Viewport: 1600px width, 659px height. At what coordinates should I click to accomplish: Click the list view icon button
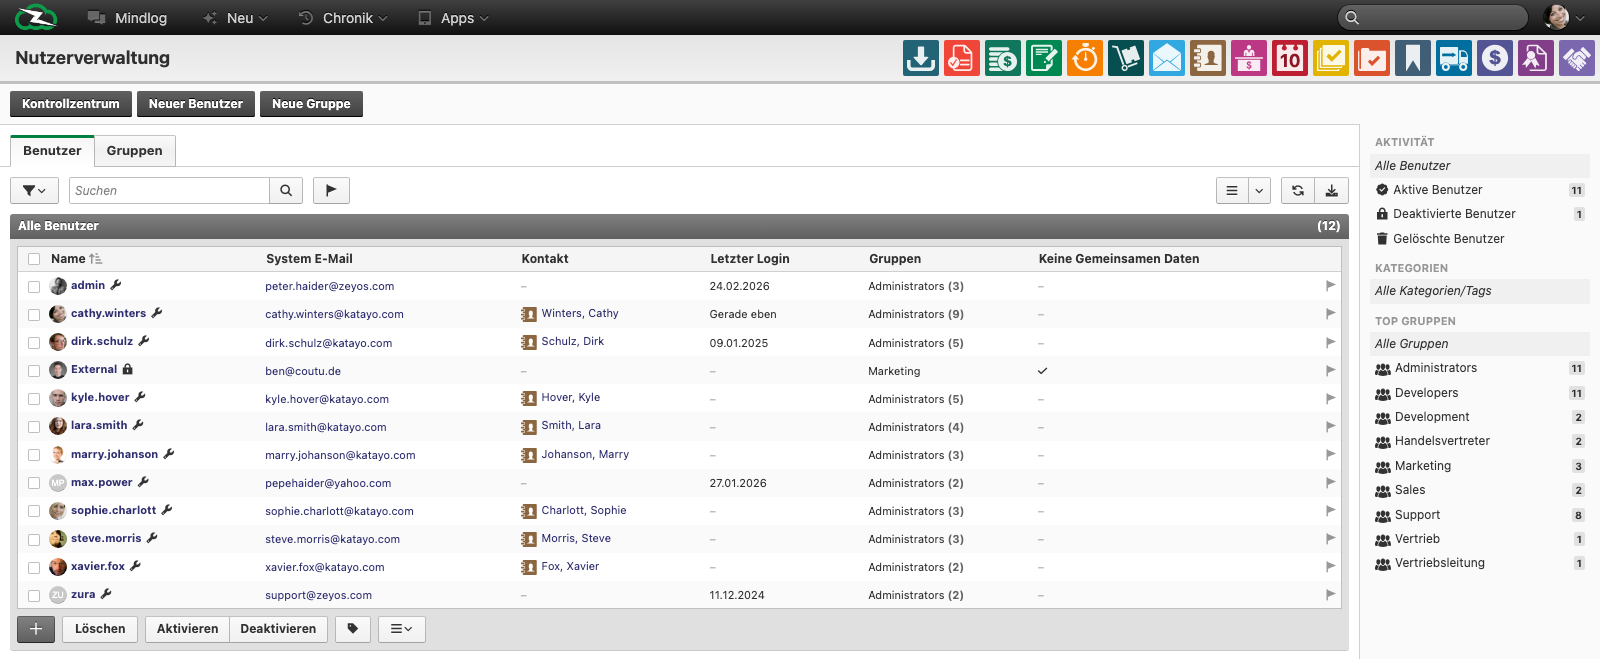[1232, 190]
